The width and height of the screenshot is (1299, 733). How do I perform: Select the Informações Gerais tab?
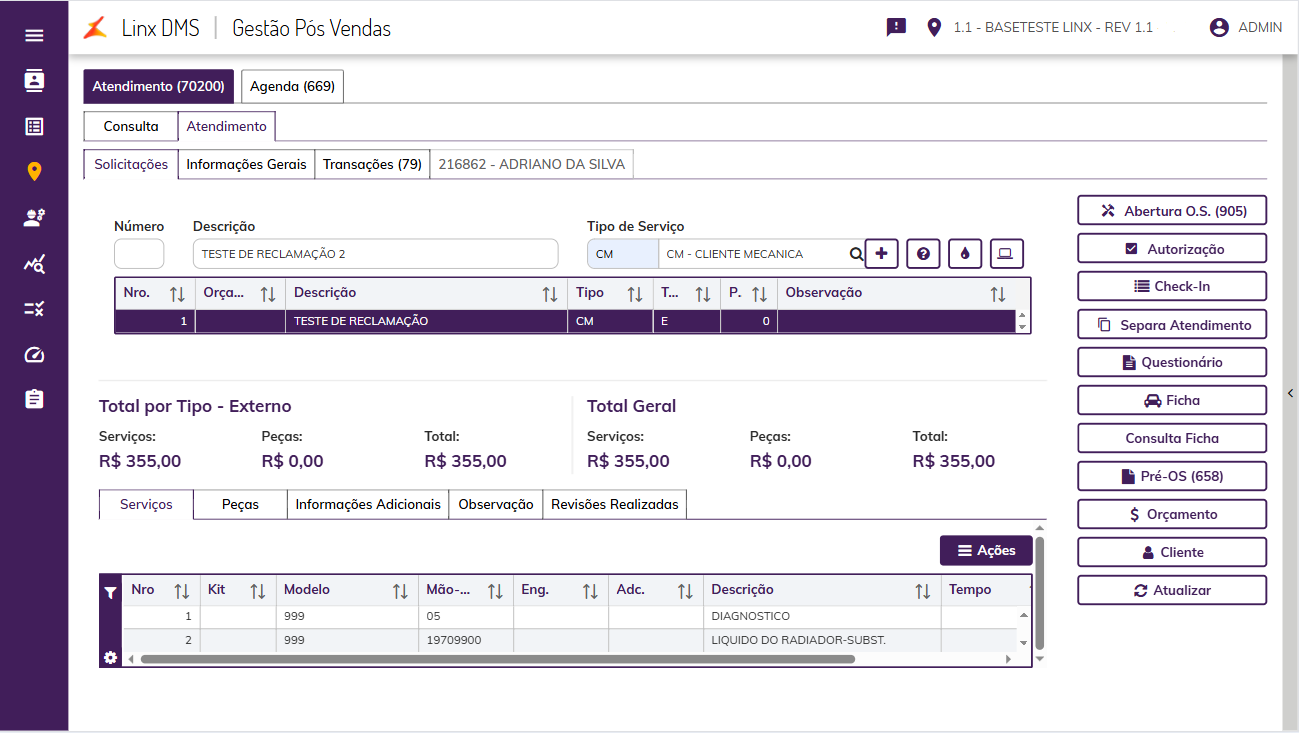click(x=246, y=164)
